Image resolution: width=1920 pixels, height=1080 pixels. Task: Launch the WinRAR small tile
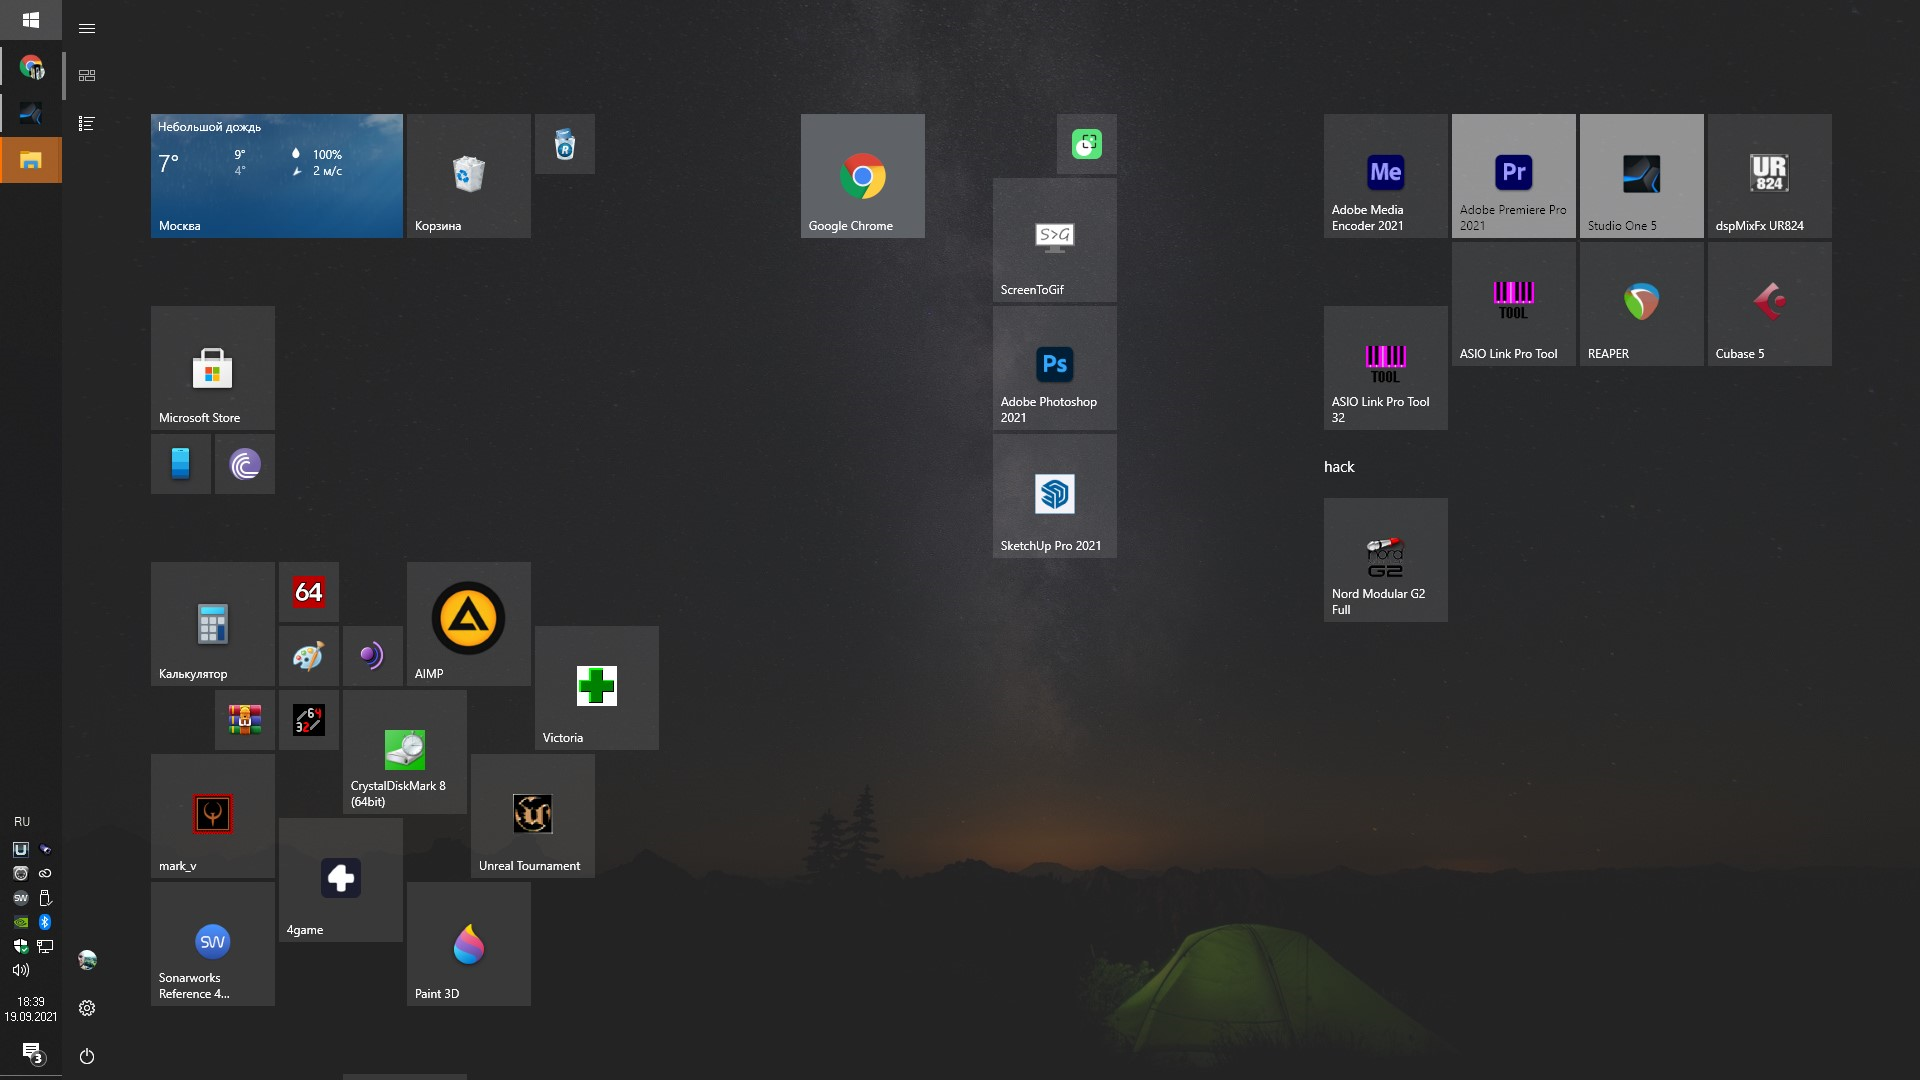[x=244, y=720]
